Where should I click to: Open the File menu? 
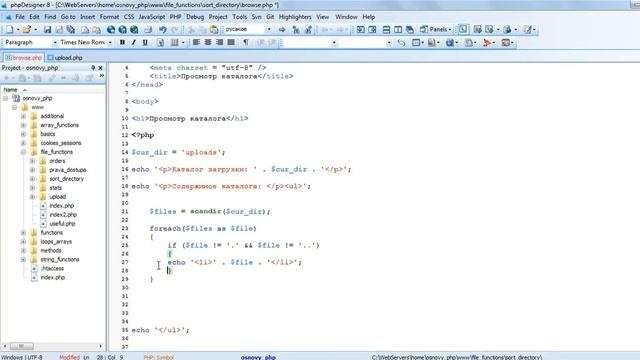point(20,17)
